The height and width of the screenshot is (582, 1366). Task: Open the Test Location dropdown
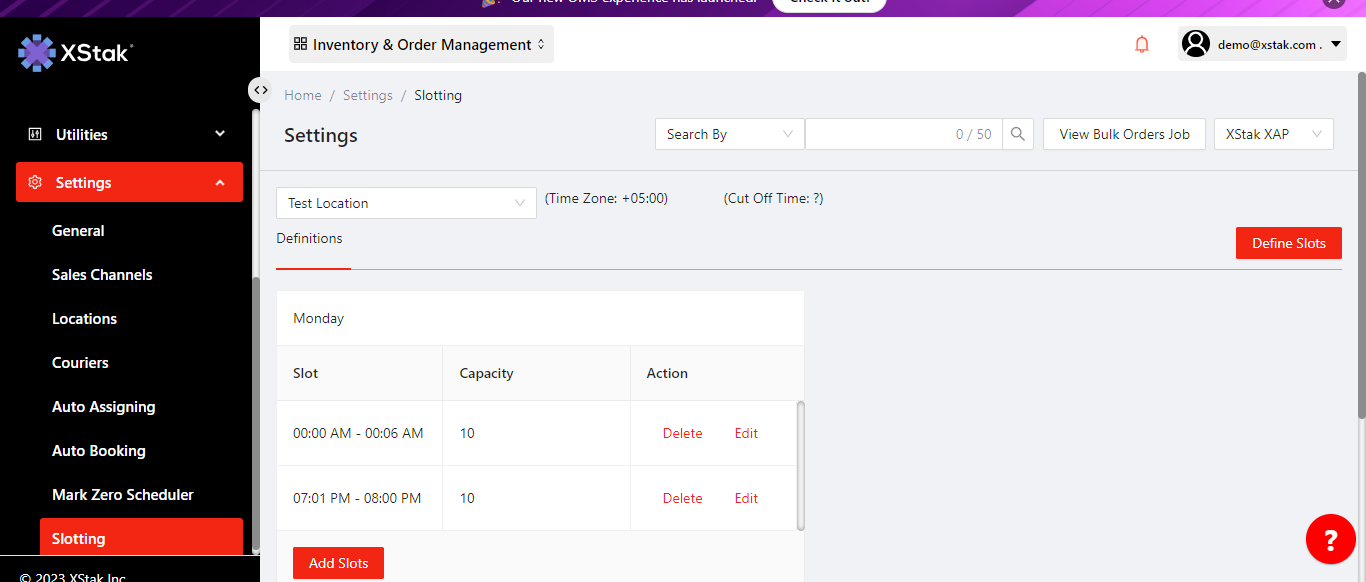click(406, 203)
